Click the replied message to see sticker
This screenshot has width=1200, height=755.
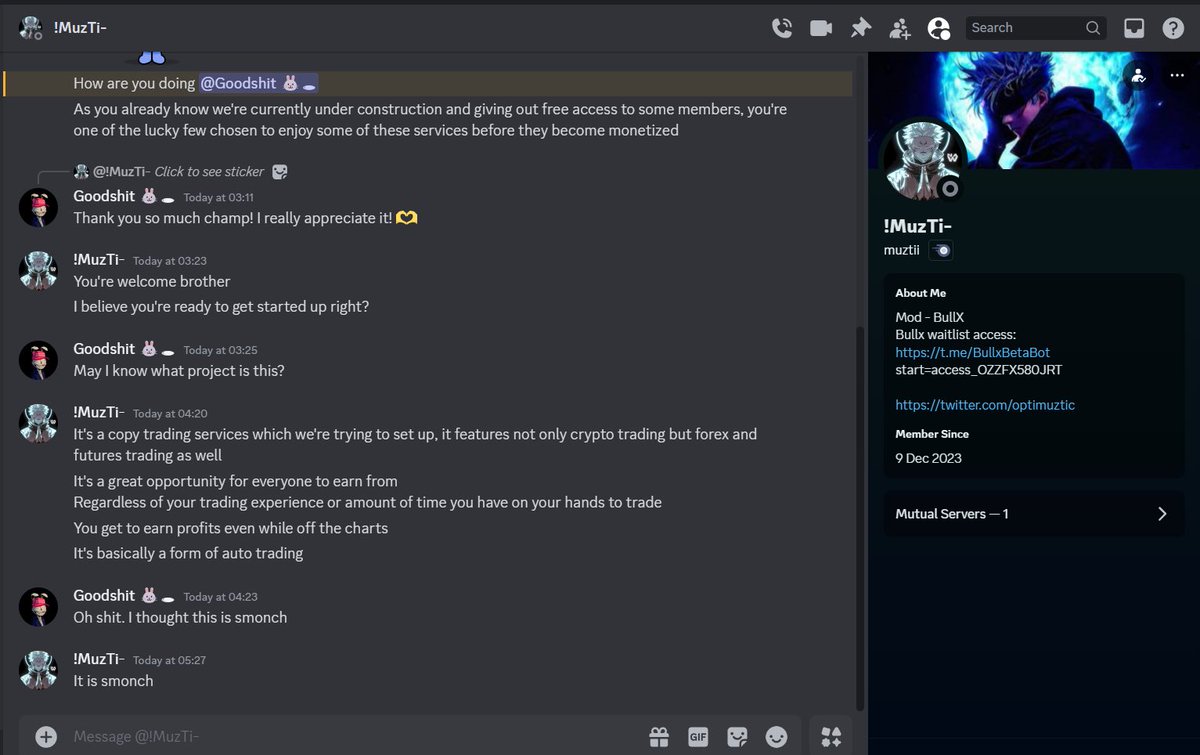(210, 171)
